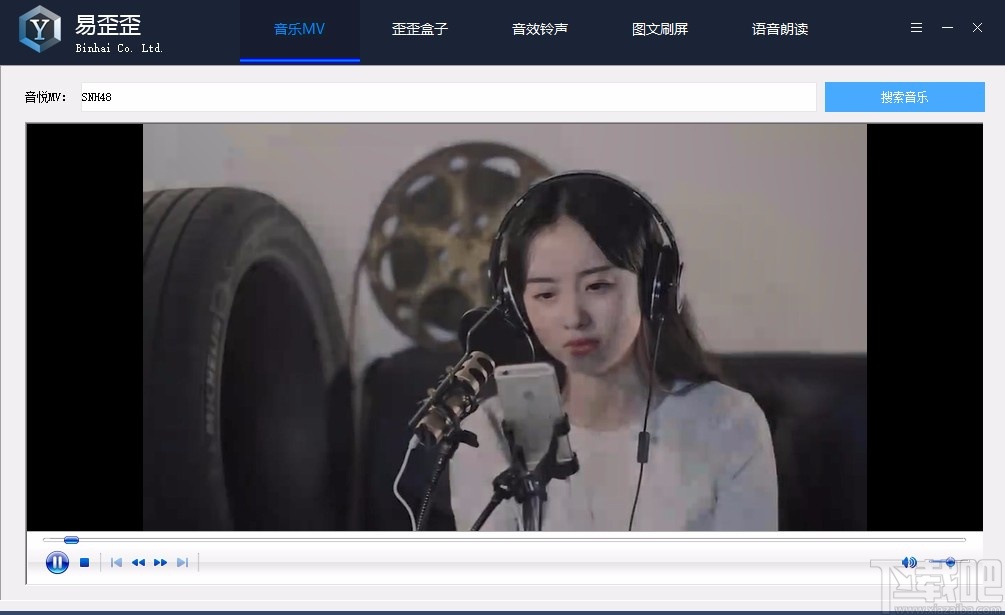Adjust the volume slider
Image resolution: width=1005 pixels, height=615 pixels.
pos(950,561)
